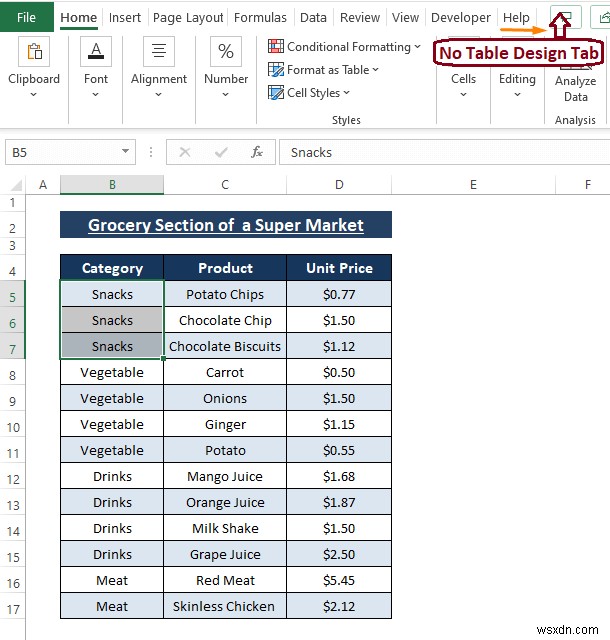Select the Skinless Chicken cell

tap(225, 606)
